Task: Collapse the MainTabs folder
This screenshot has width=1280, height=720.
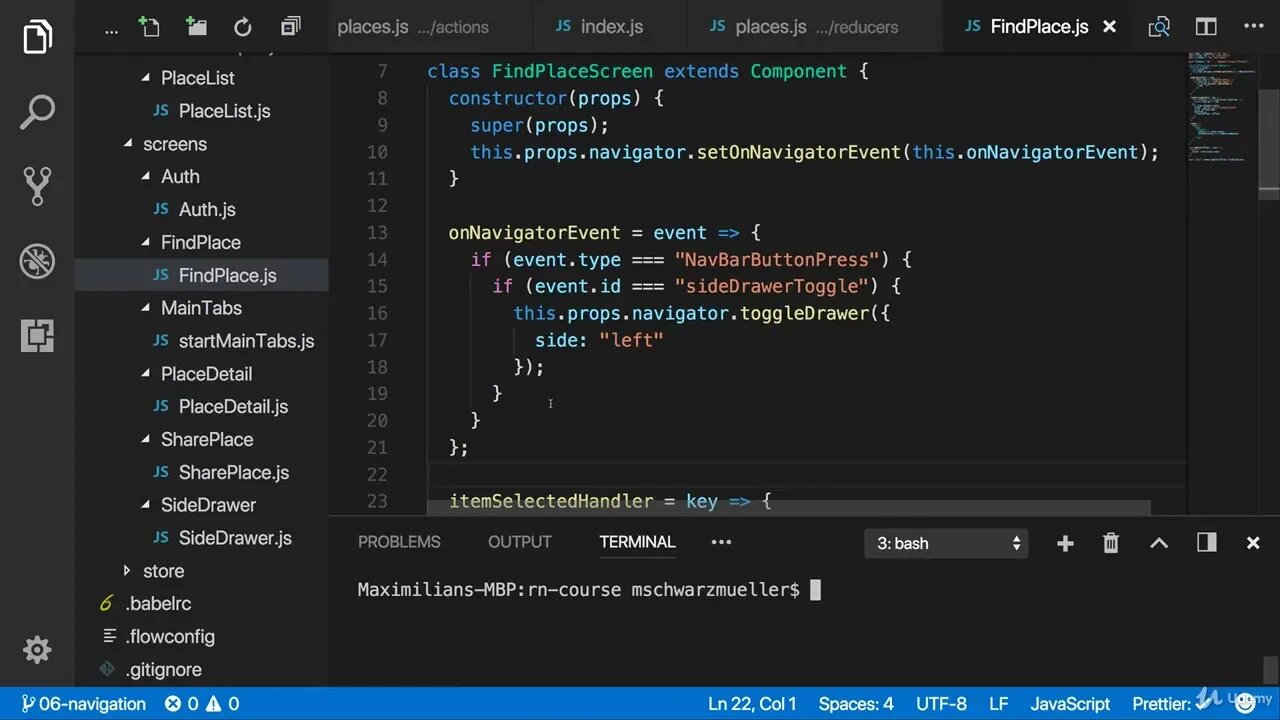Action: tap(201, 308)
